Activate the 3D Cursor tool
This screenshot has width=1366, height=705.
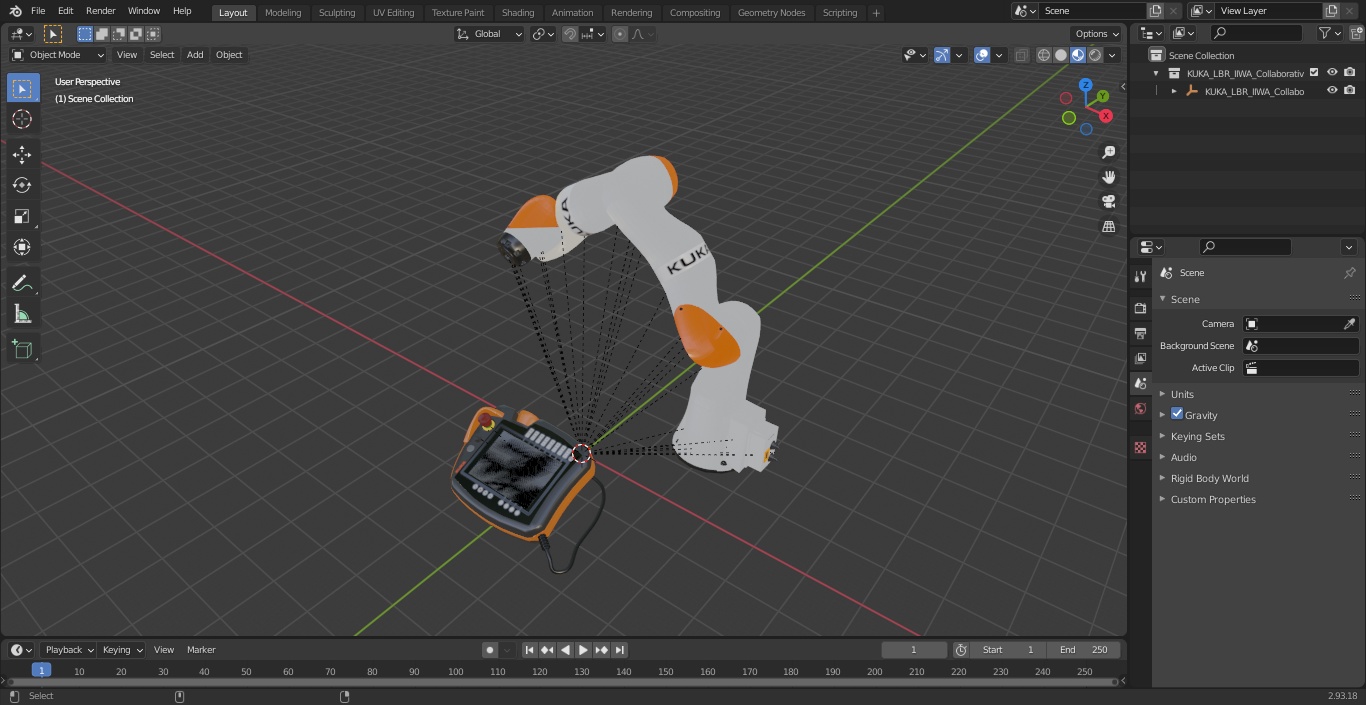(x=22, y=119)
